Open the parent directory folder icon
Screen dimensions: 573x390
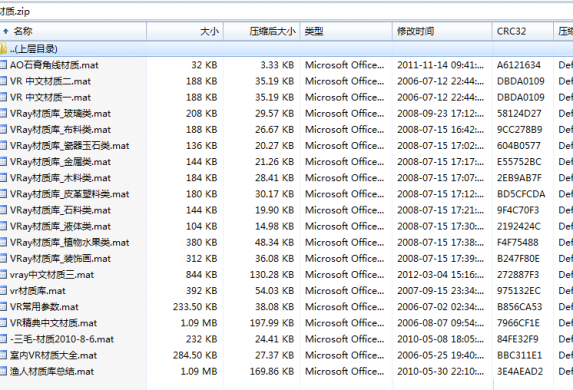3,49
